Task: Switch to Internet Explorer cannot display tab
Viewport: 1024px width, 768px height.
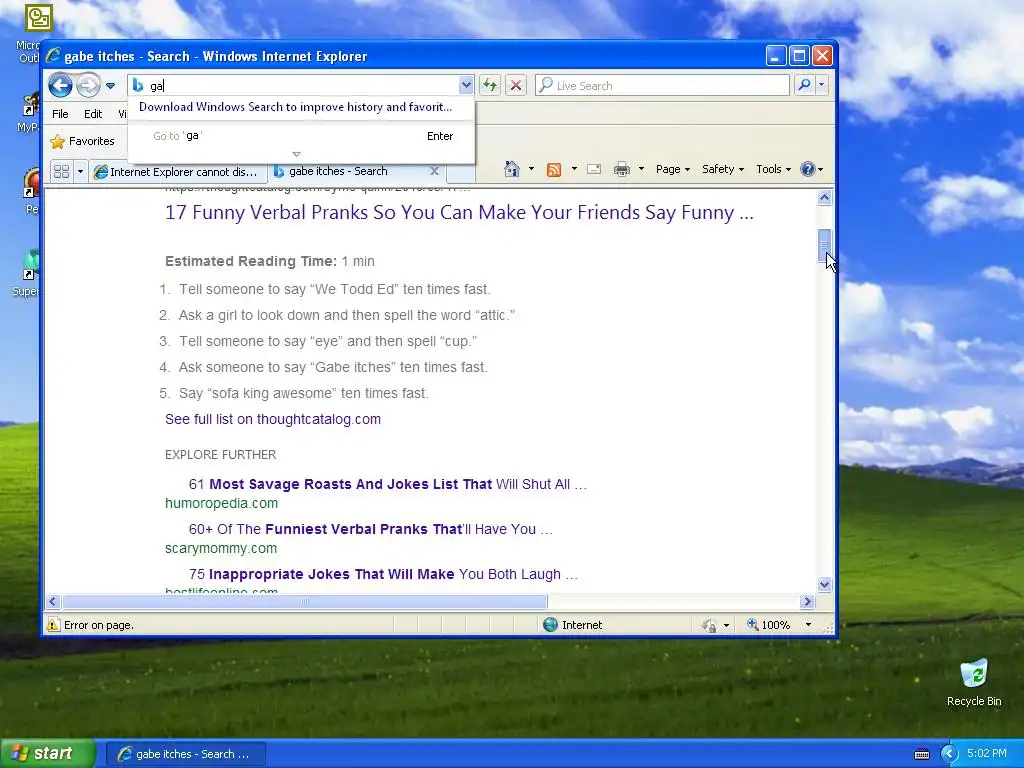Action: [178, 172]
